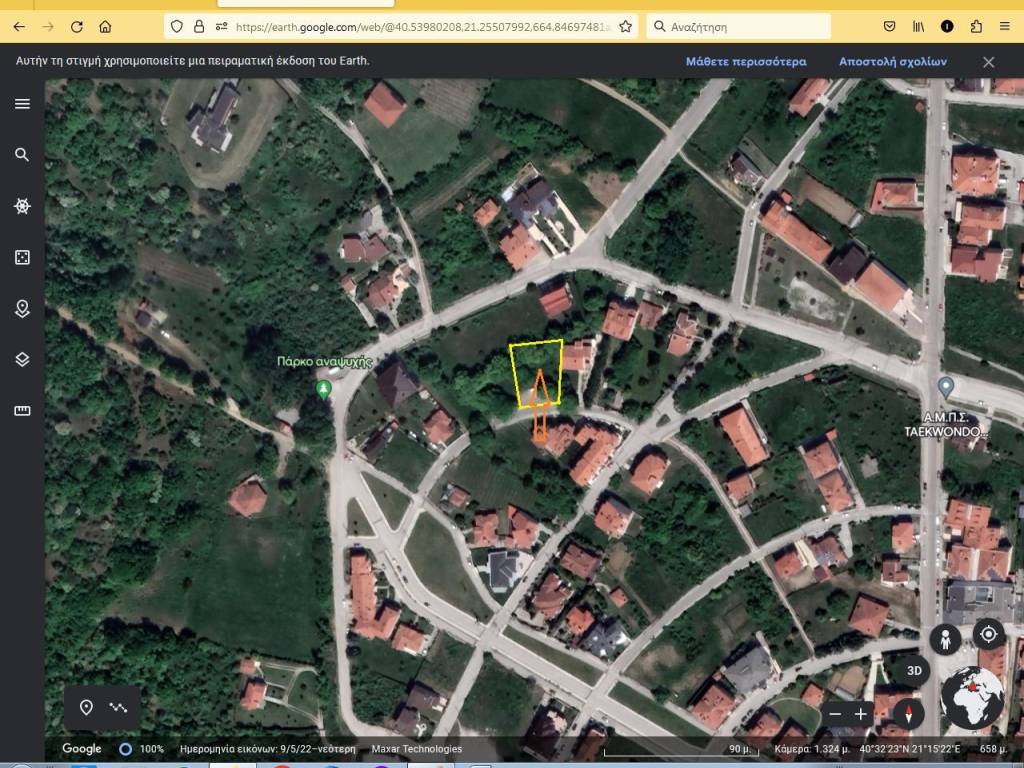1024x768 pixels.
Task: Zoom out with the minus button
Action: 836,714
